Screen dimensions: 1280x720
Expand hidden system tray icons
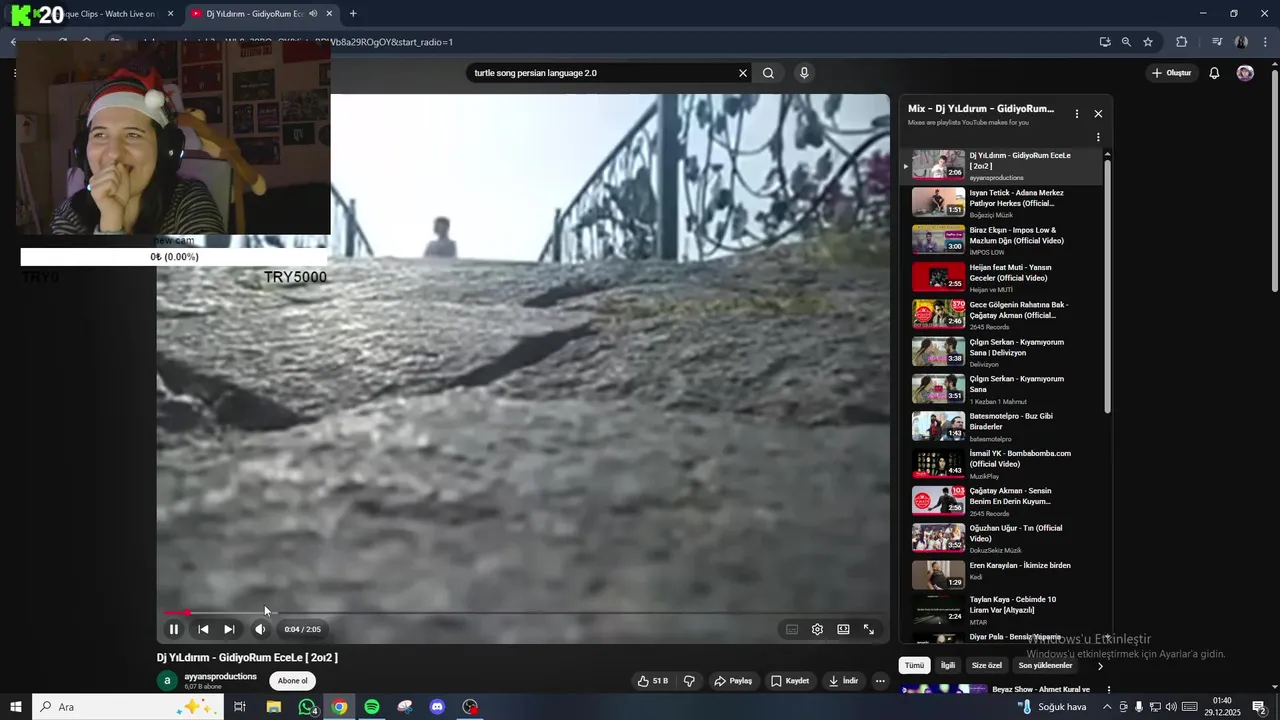point(1108,707)
